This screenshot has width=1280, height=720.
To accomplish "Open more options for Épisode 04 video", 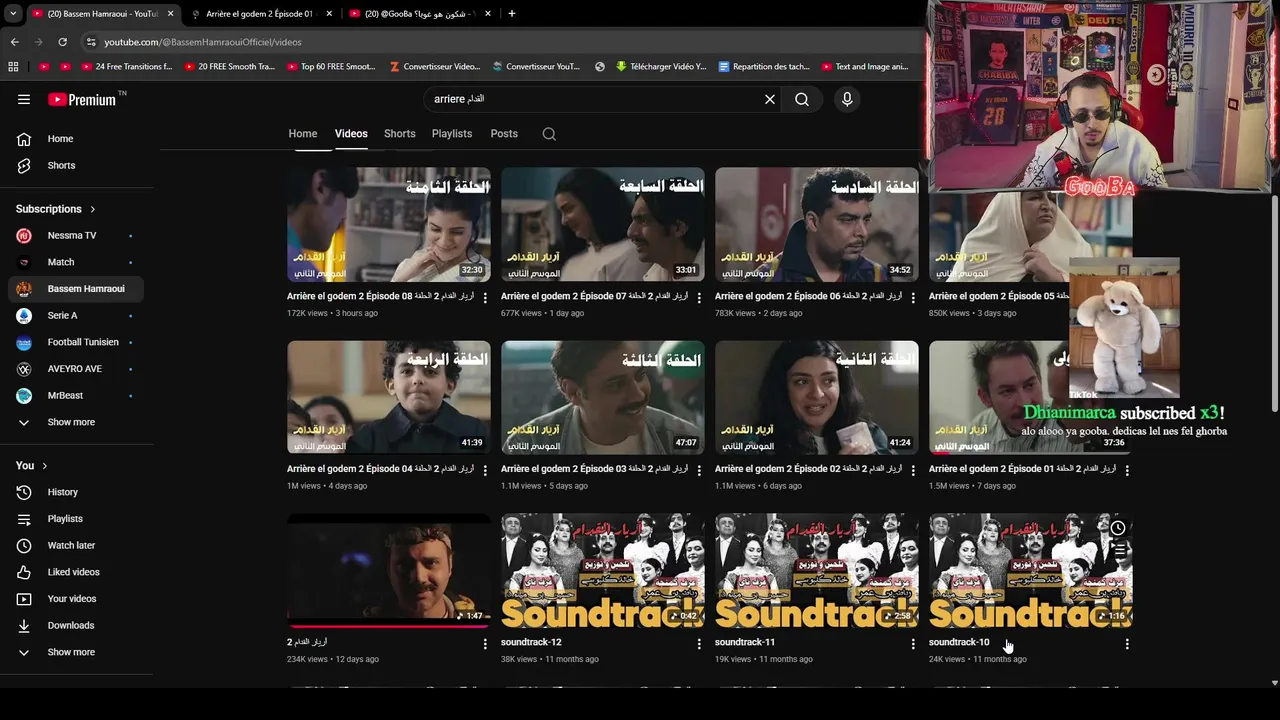I will click(x=485, y=471).
